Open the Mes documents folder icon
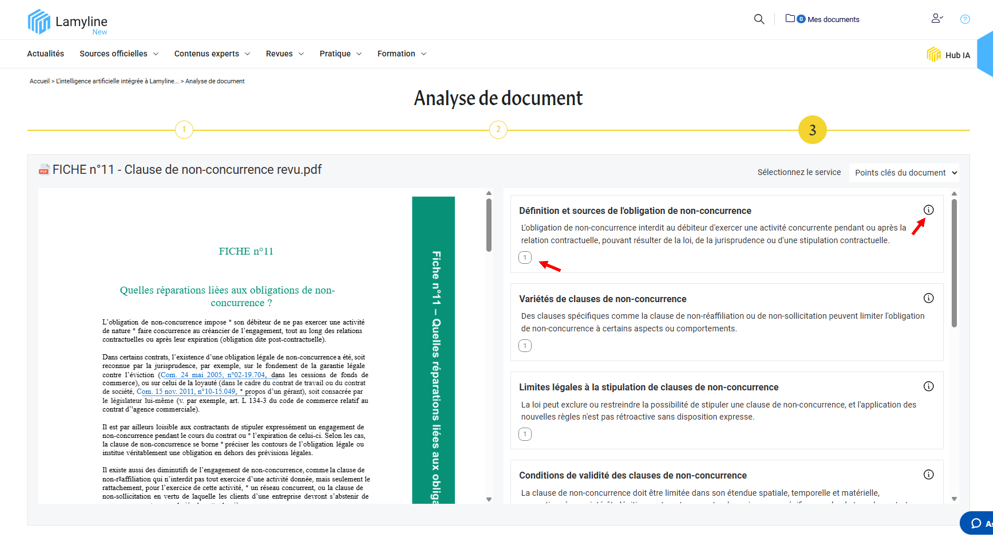The height and width of the screenshot is (536, 993). click(790, 18)
